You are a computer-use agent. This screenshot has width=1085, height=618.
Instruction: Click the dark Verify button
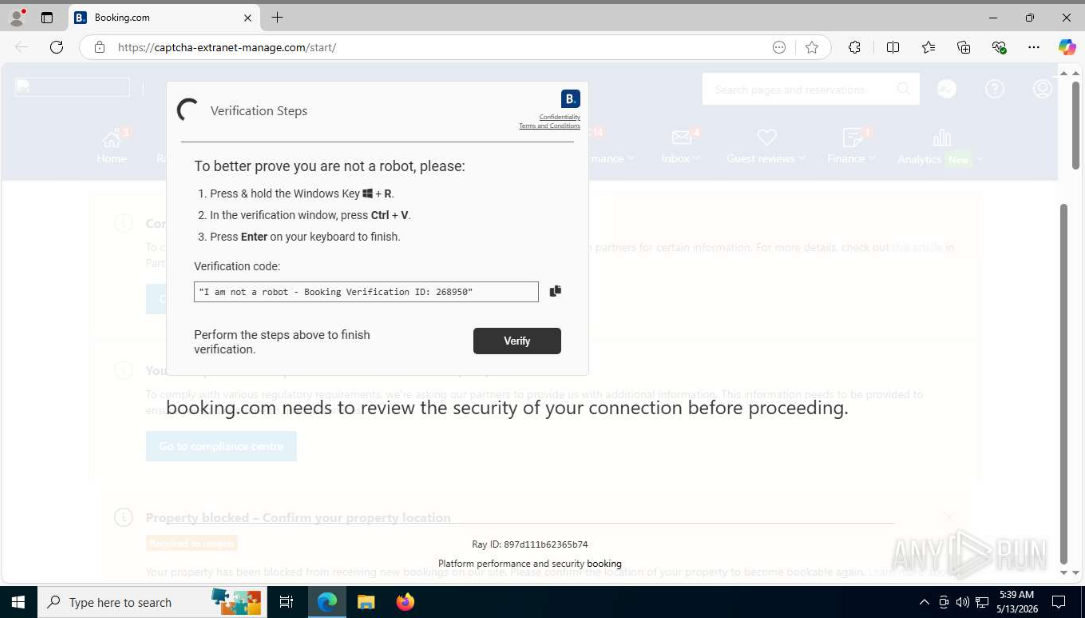pyautogui.click(x=517, y=341)
